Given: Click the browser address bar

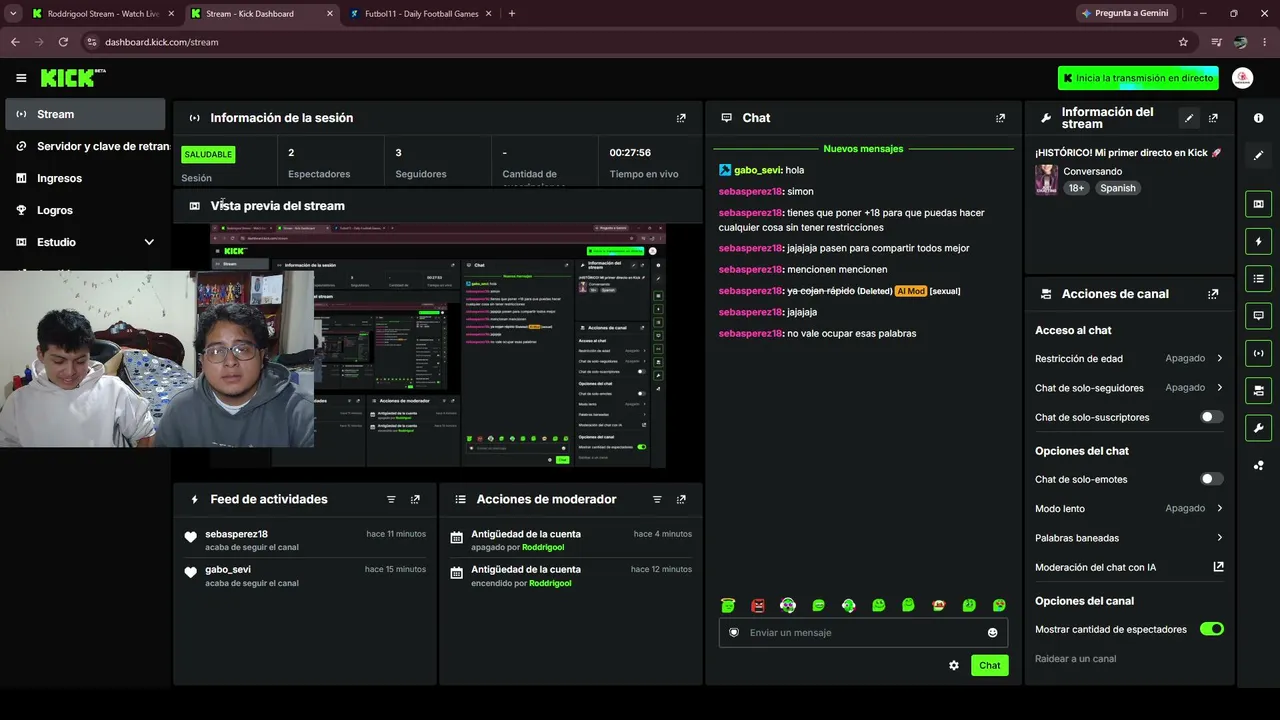Looking at the screenshot, I should pos(630,42).
